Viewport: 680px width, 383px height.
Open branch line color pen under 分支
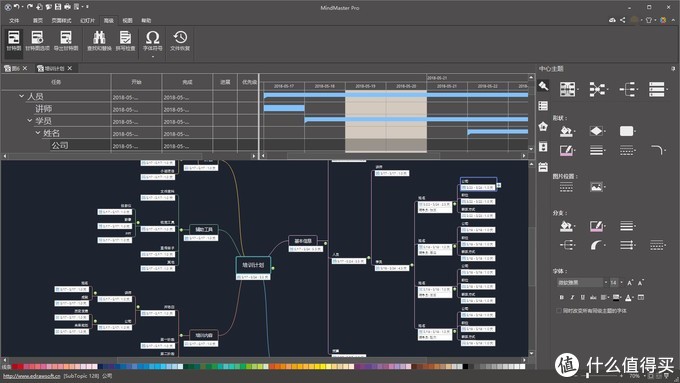[x=597, y=226]
